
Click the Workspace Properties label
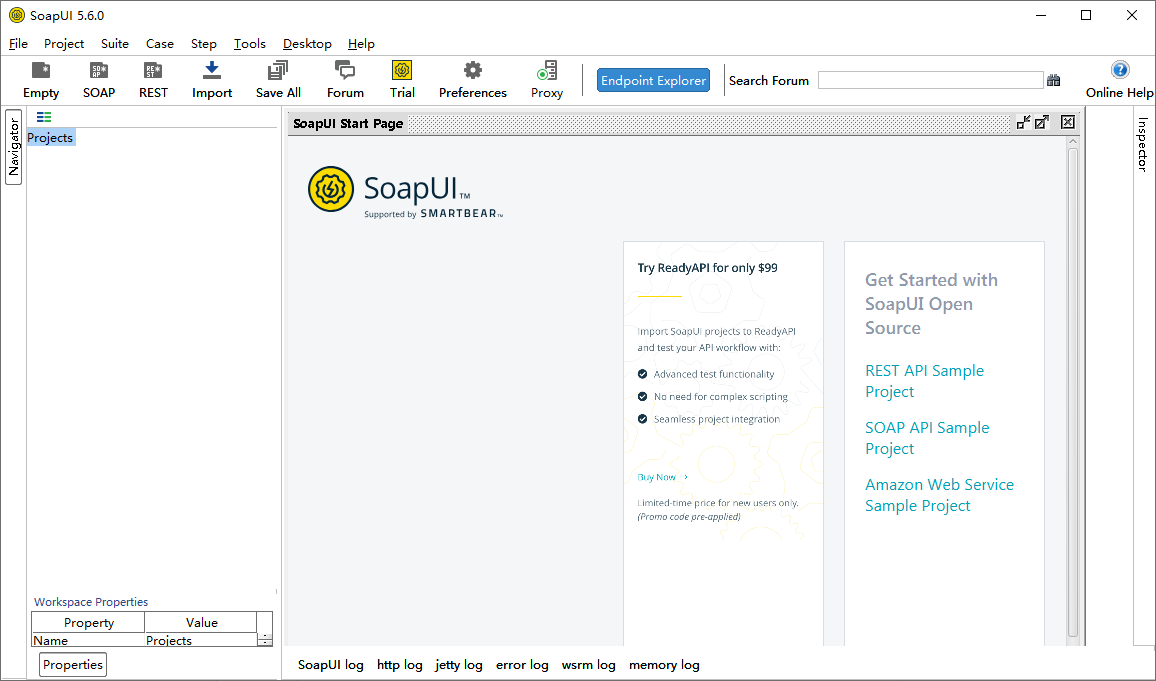pos(91,602)
